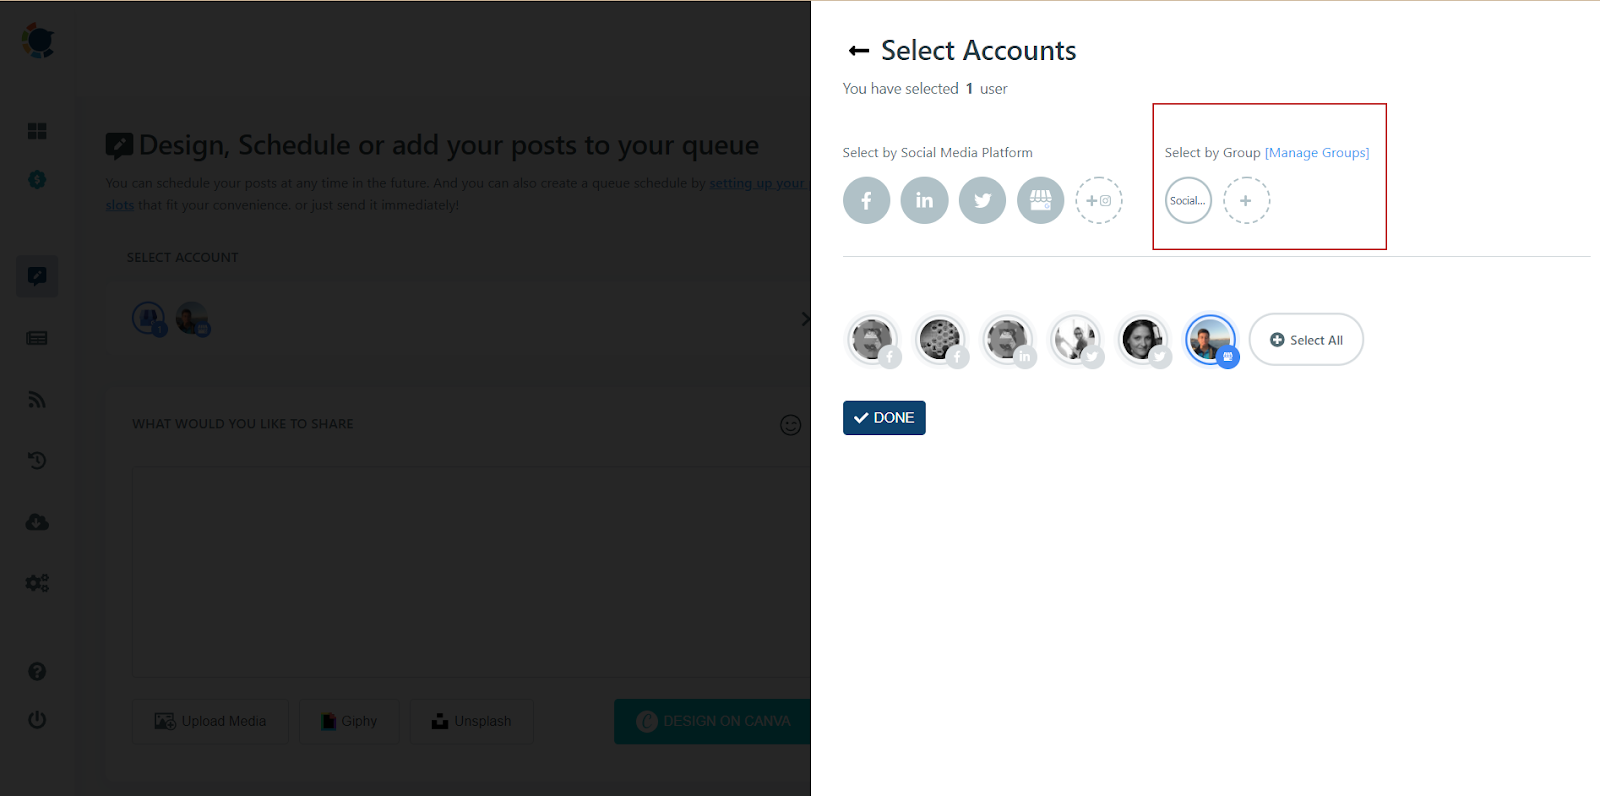Open the RSS feed icon in sidebar
The height and width of the screenshot is (796, 1600).
point(37,400)
